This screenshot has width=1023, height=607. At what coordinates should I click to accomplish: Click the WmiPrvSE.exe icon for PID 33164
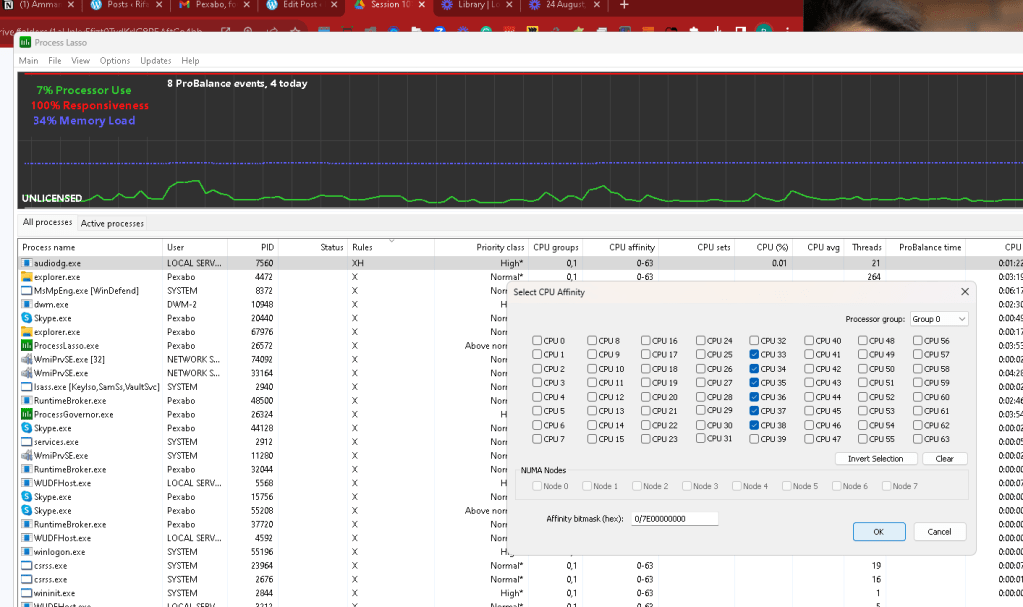coord(27,373)
